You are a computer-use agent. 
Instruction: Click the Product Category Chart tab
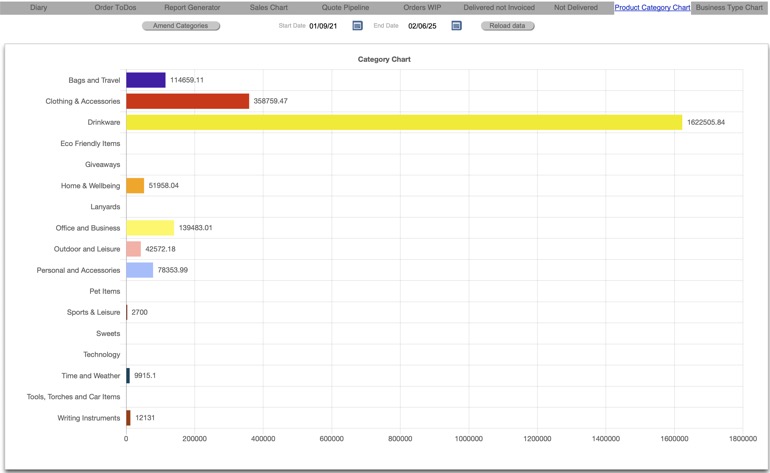652,7
